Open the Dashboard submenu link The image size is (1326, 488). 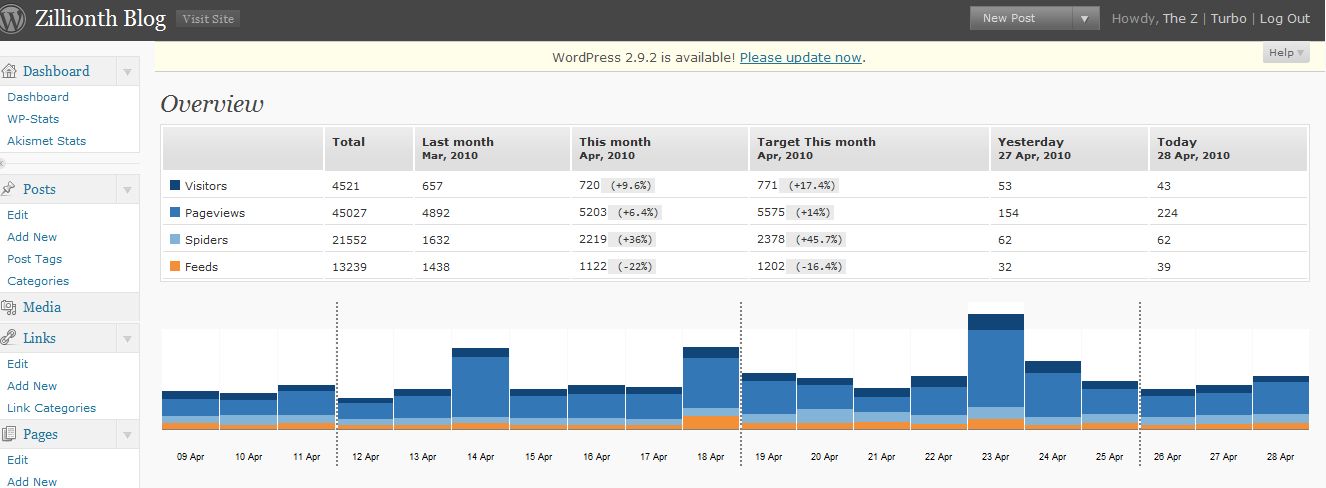pyautogui.click(x=38, y=97)
